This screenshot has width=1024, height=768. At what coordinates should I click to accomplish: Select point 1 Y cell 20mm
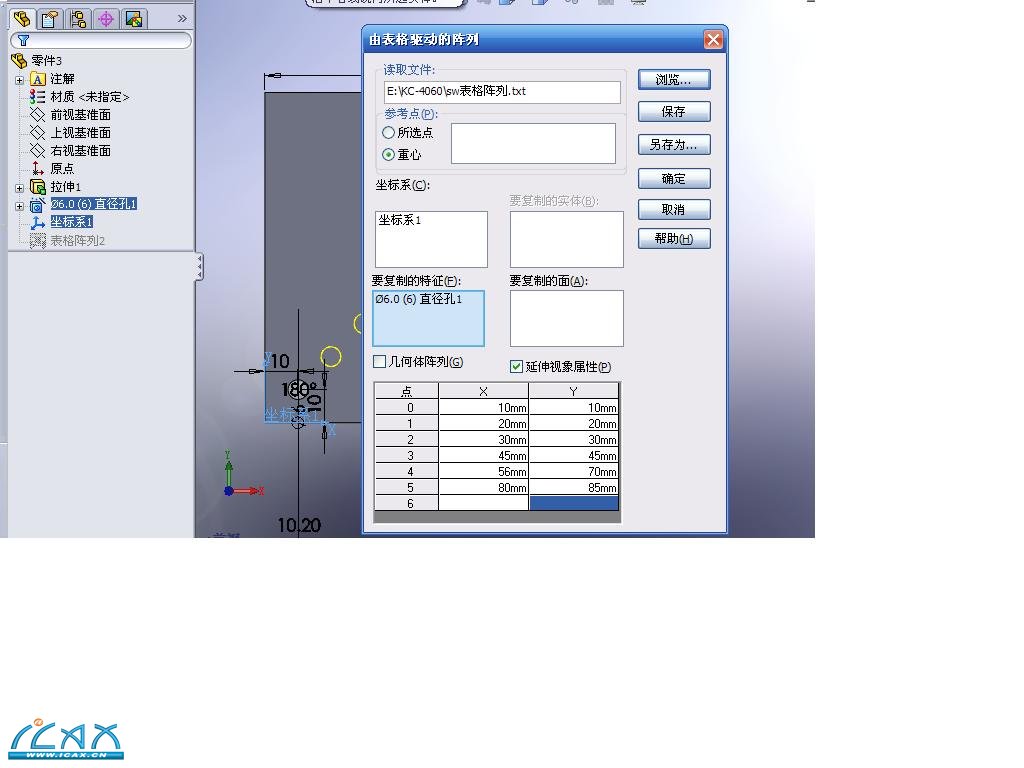(x=573, y=423)
